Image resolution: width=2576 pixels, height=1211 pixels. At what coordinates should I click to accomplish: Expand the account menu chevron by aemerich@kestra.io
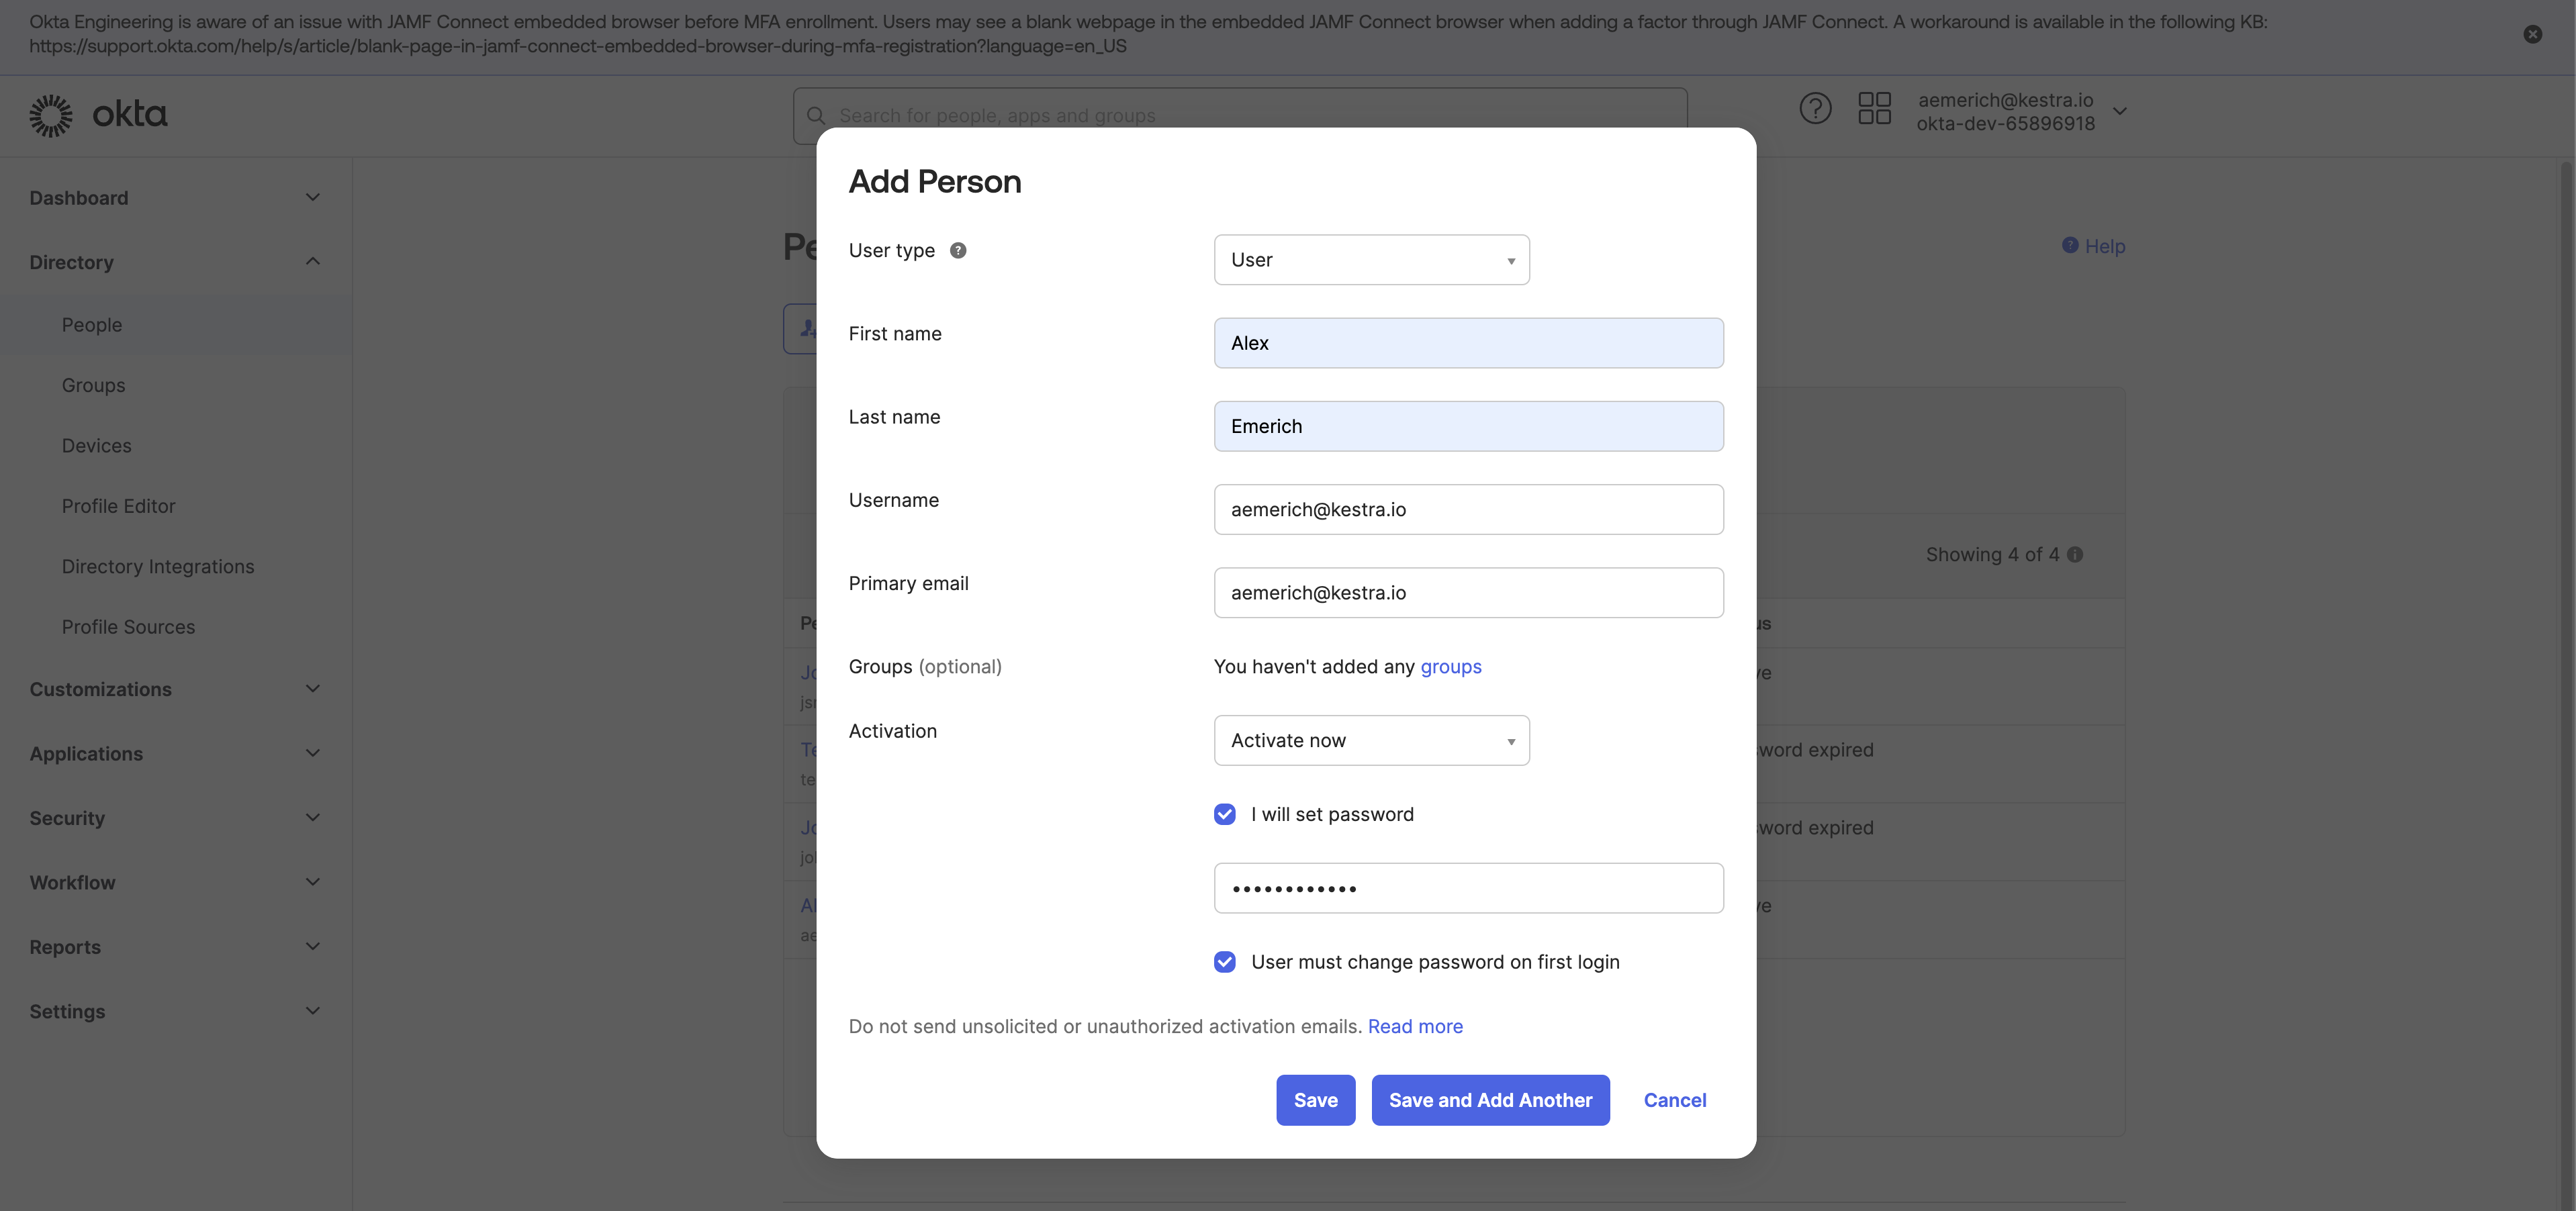2119,112
